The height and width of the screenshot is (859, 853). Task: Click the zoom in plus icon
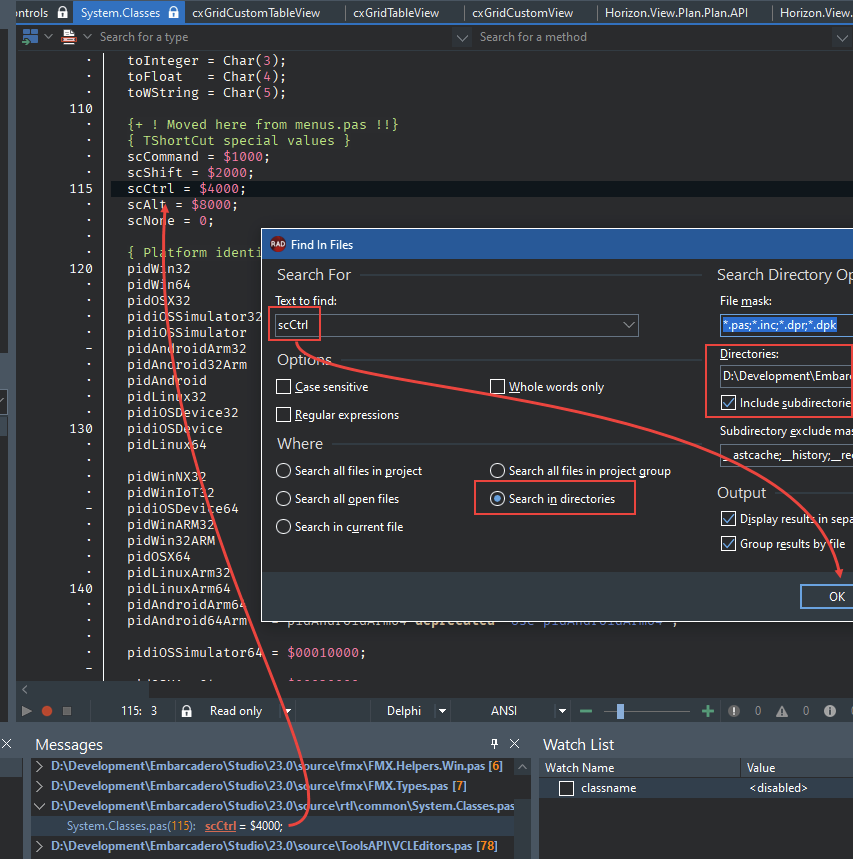coord(708,711)
